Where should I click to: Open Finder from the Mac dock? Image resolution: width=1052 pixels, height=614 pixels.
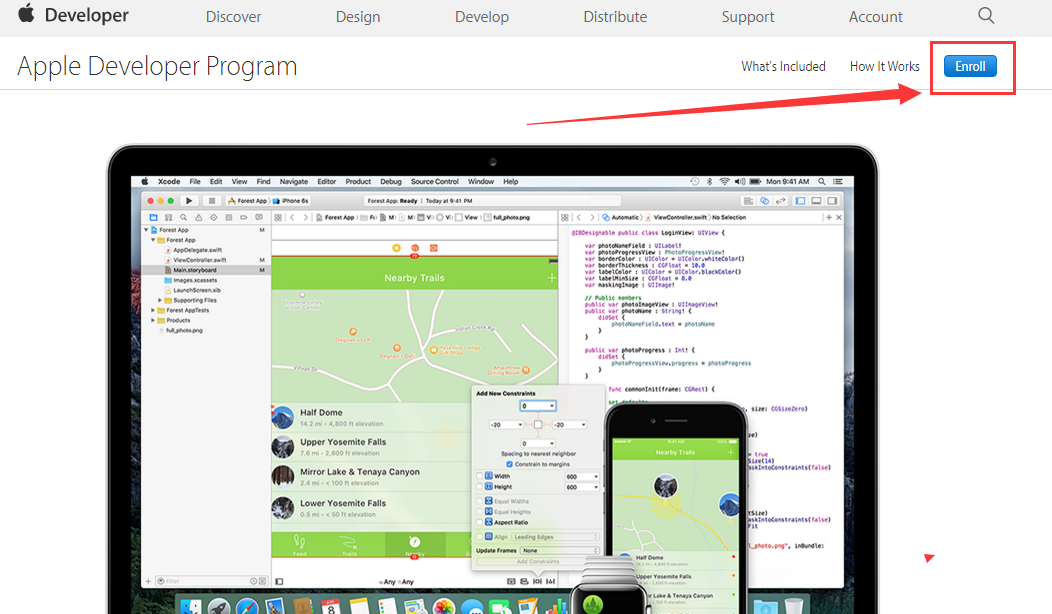(191, 606)
